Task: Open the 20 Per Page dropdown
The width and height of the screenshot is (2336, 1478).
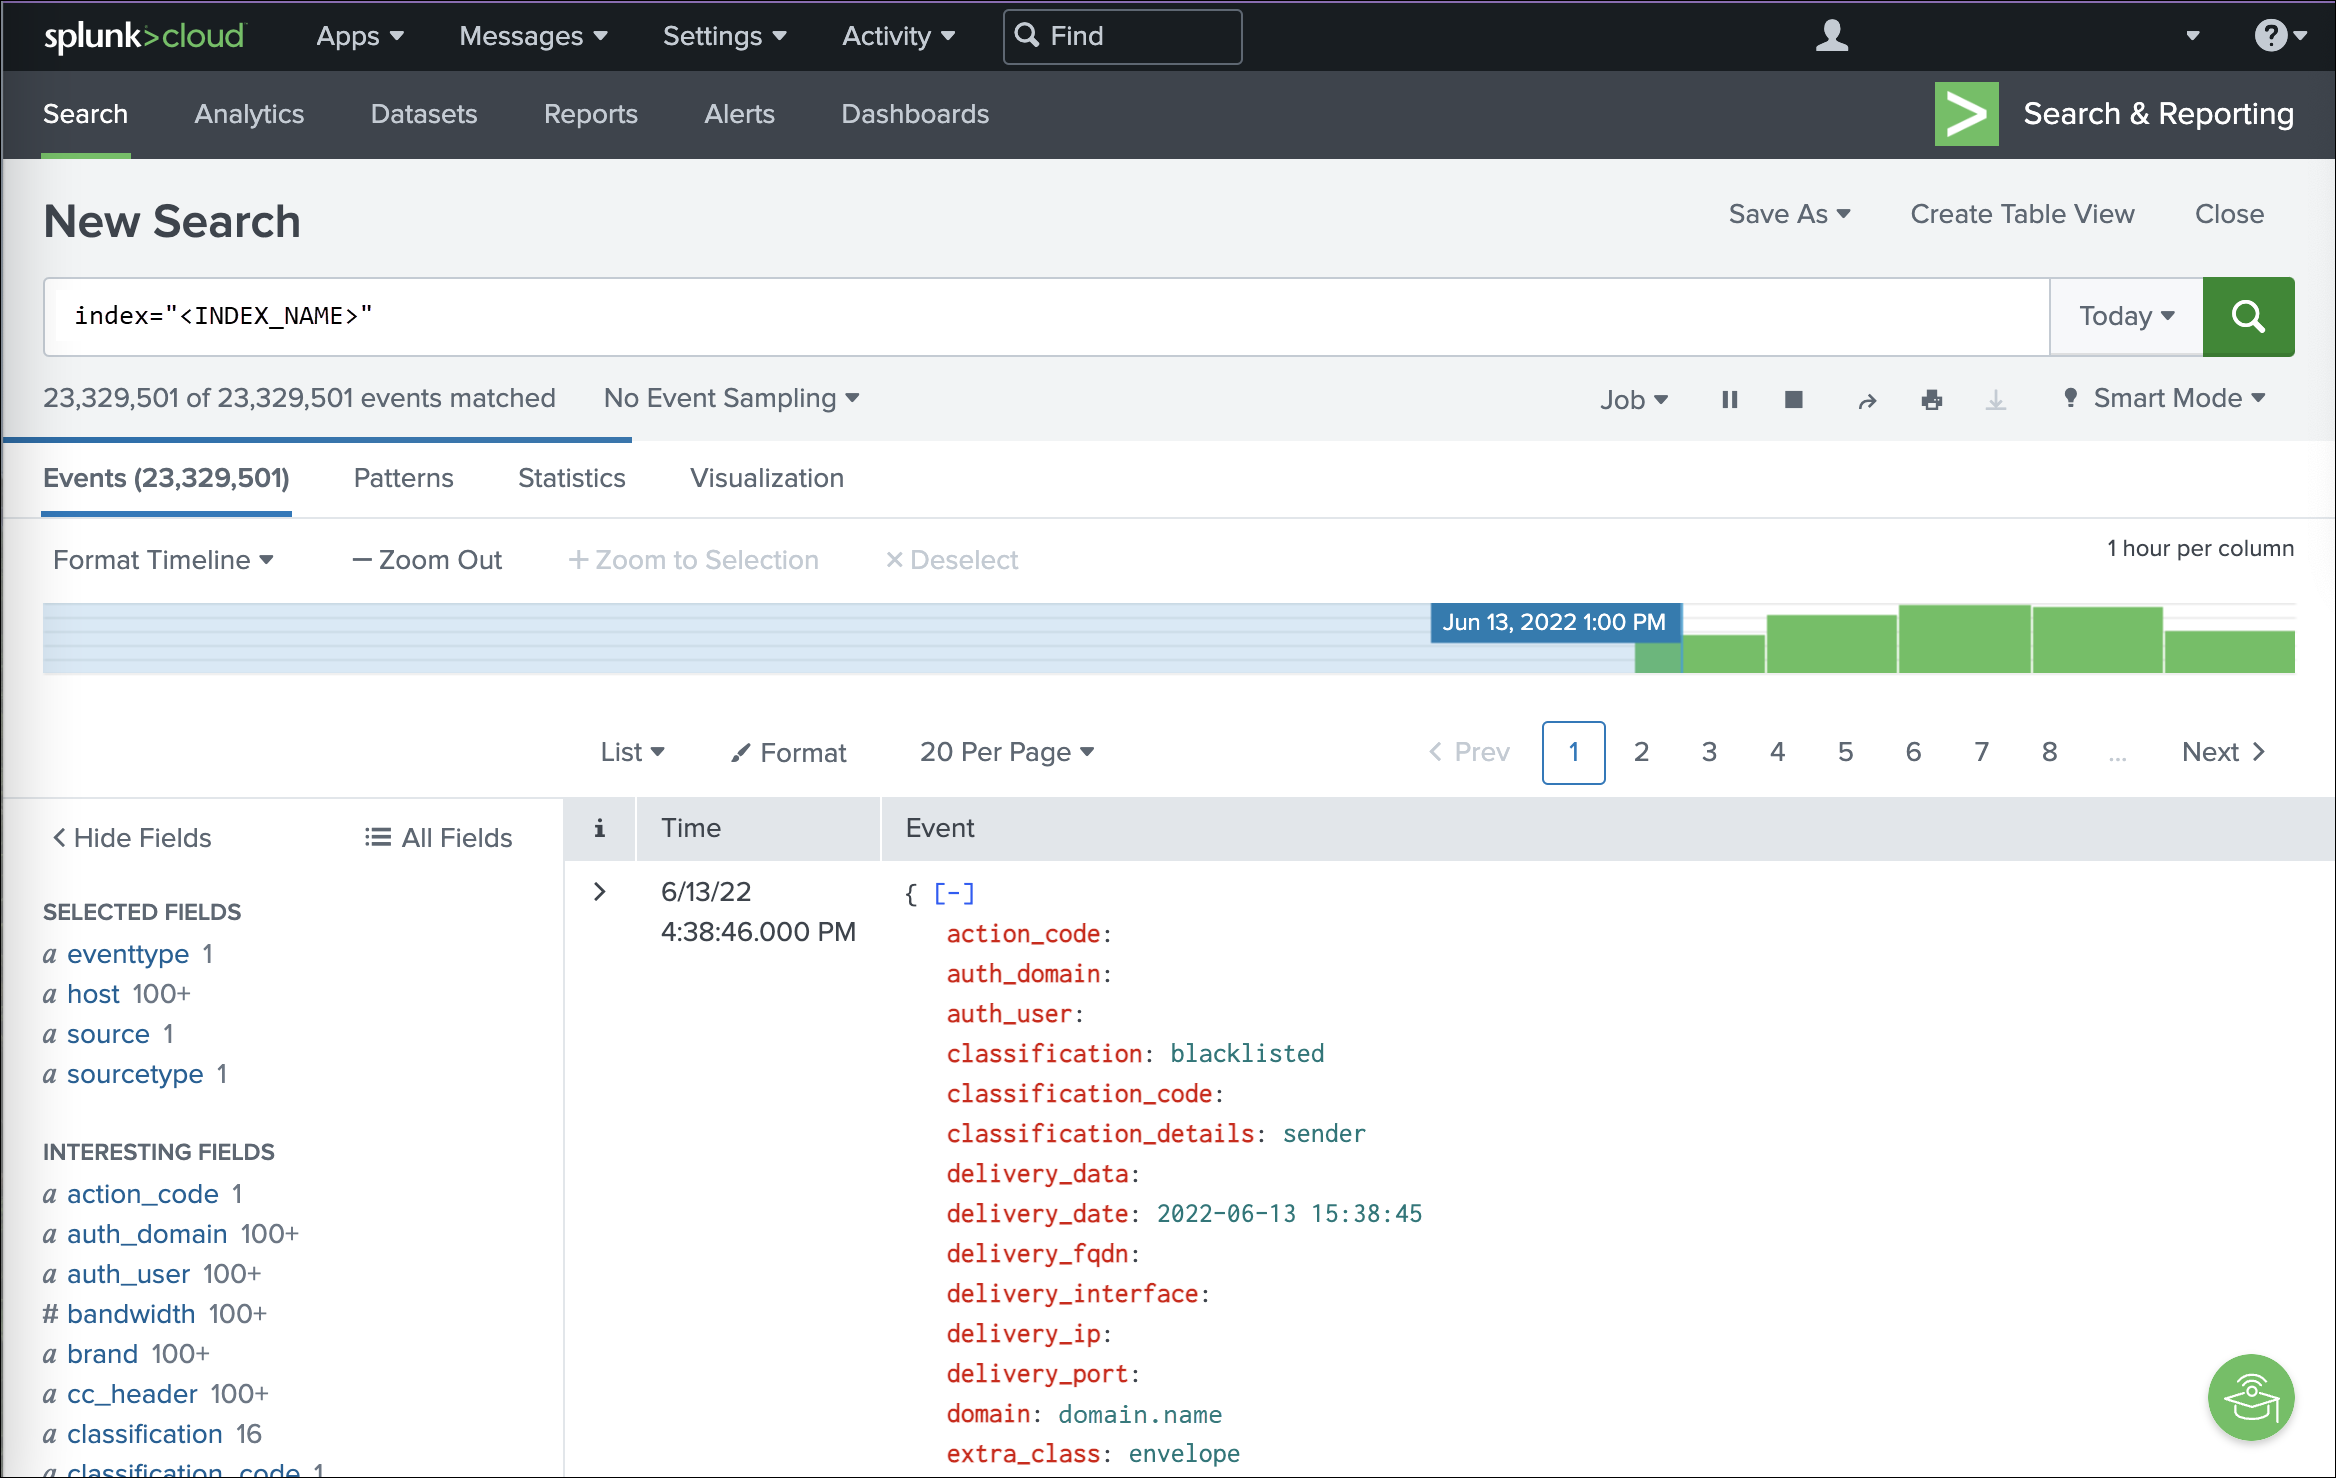Action: 1006,752
